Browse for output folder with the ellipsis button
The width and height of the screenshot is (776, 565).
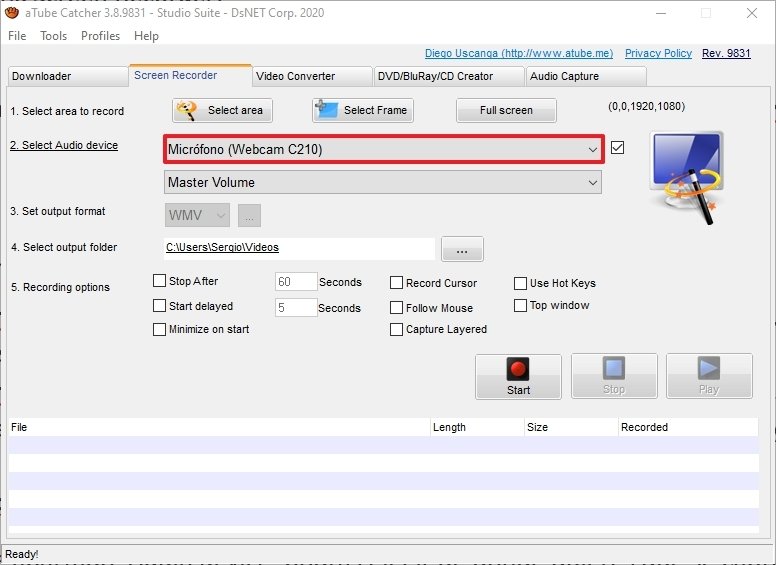click(x=462, y=249)
